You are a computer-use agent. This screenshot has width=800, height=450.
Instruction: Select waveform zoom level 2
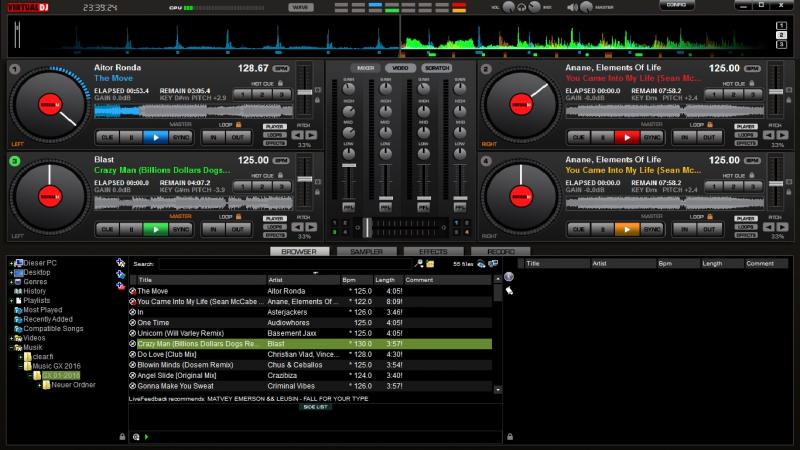pos(781,35)
